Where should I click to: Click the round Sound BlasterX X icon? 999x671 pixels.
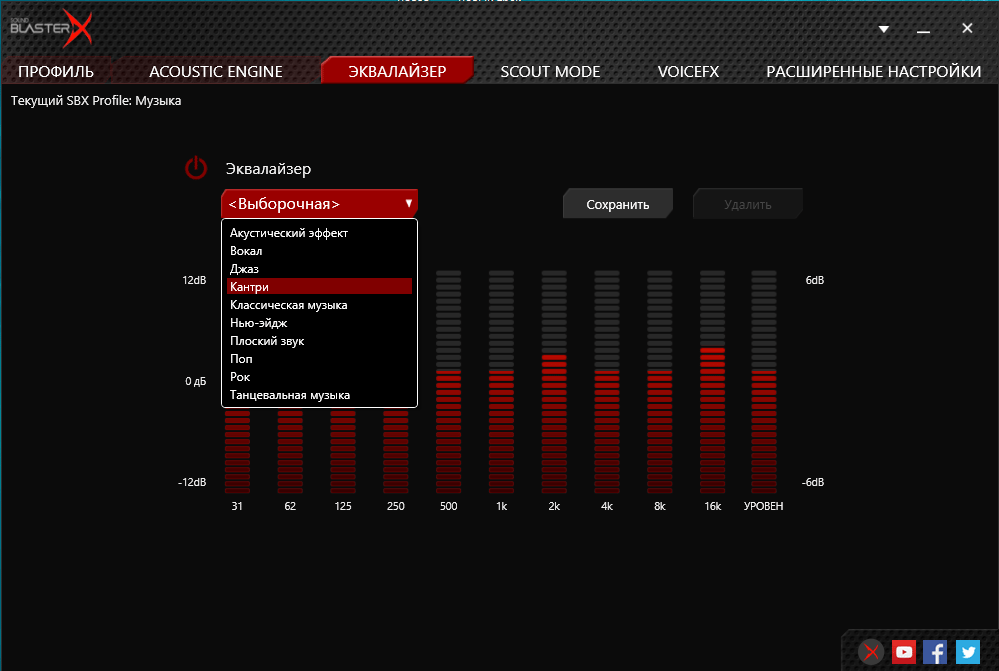click(871, 652)
